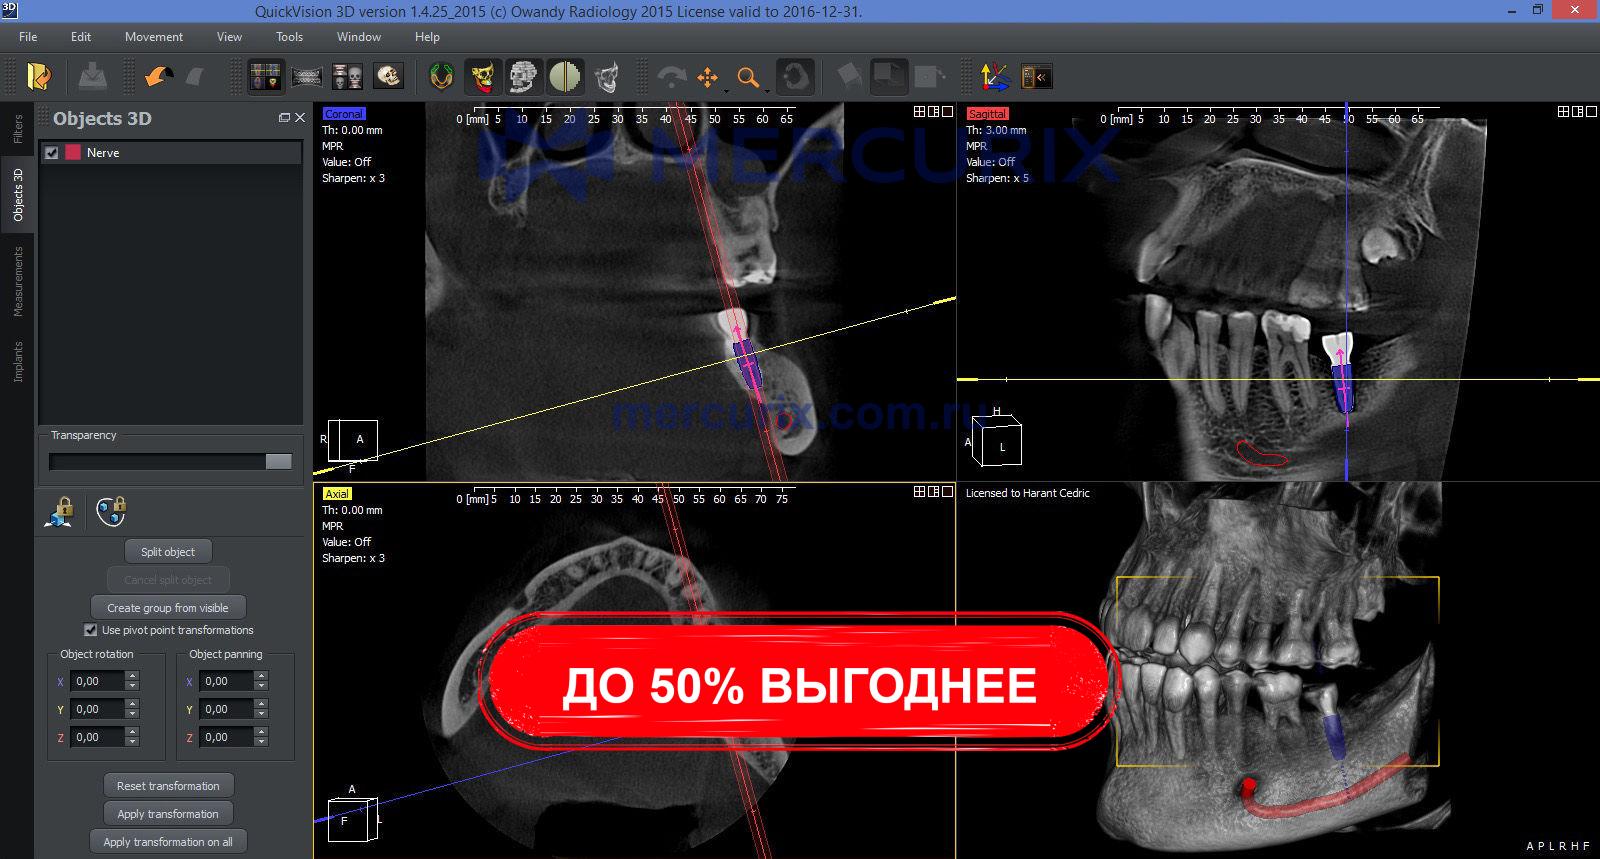
Task: Maximize the Coronal view pane
Action: click(947, 112)
